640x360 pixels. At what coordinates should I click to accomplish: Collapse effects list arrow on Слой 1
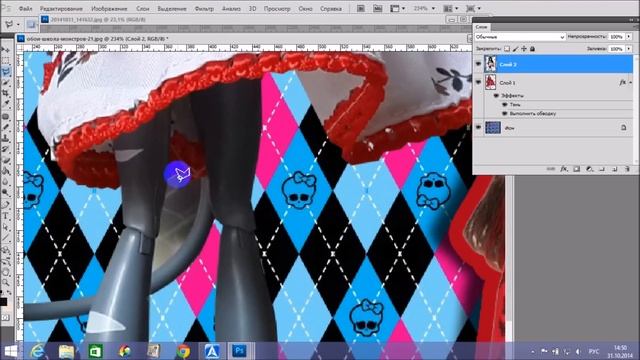(631, 82)
